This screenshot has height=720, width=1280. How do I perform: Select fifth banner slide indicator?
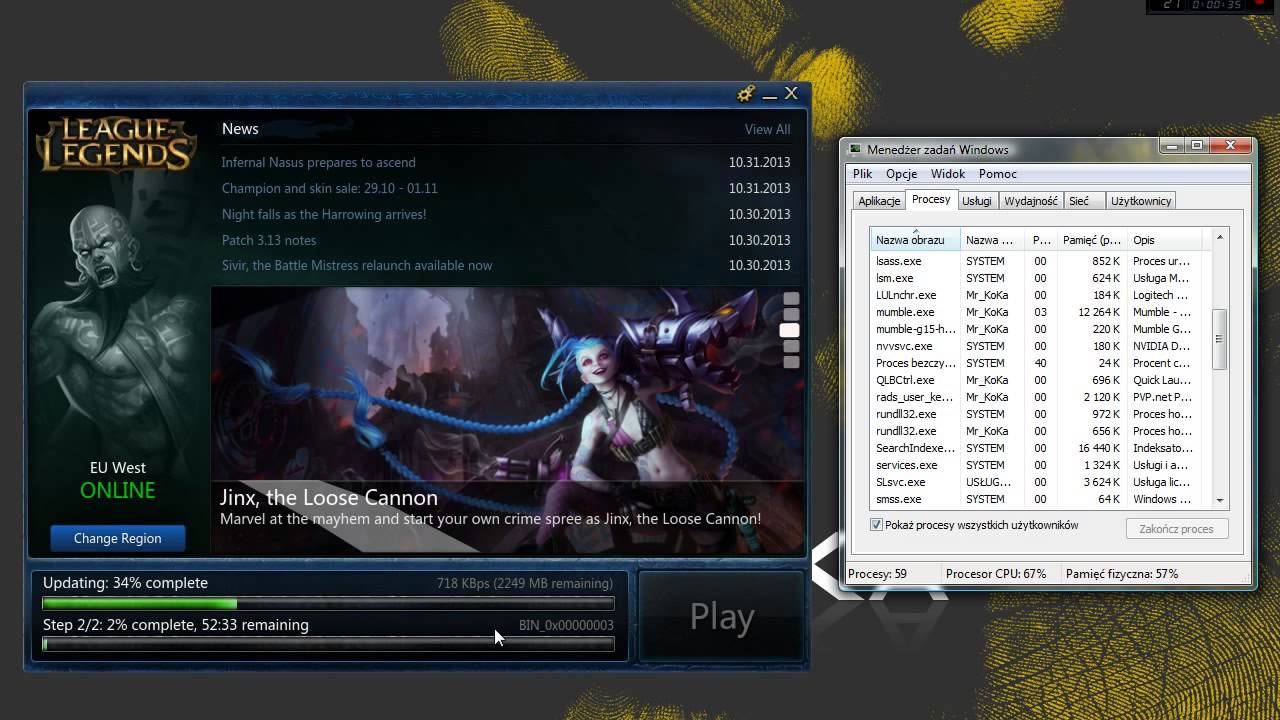[x=791, y=362]
